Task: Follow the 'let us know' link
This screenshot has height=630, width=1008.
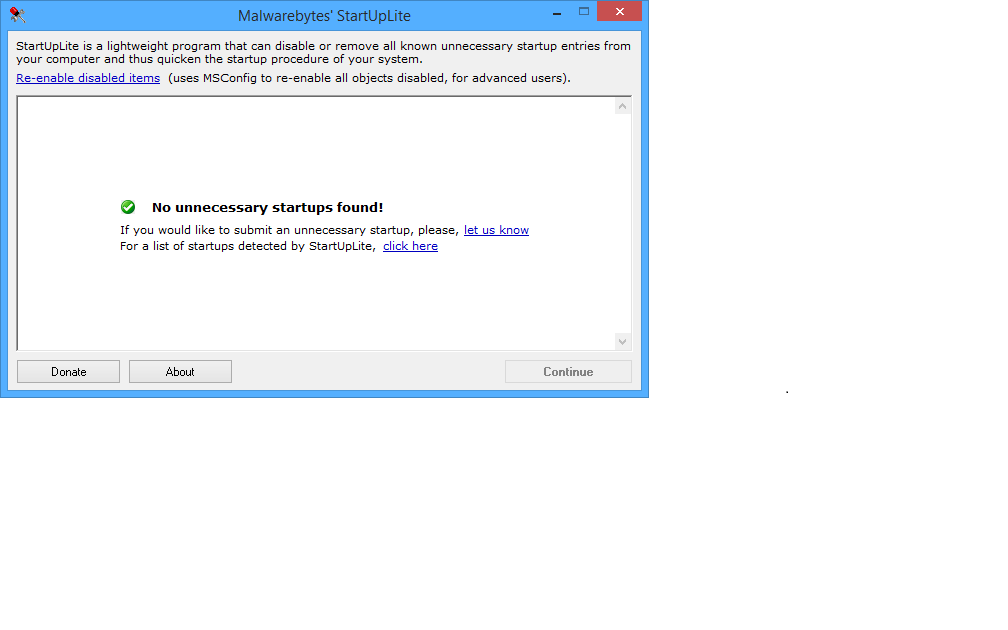Action: (x=496, y=230)
